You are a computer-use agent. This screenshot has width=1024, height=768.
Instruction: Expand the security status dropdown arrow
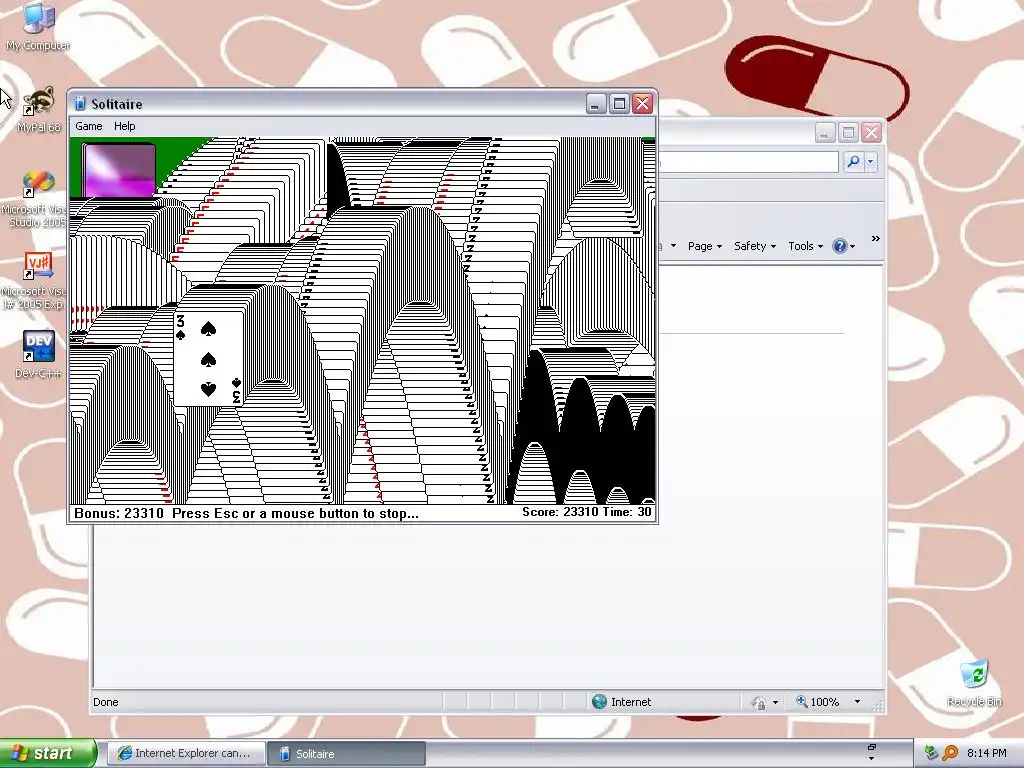tap(775, 703)
